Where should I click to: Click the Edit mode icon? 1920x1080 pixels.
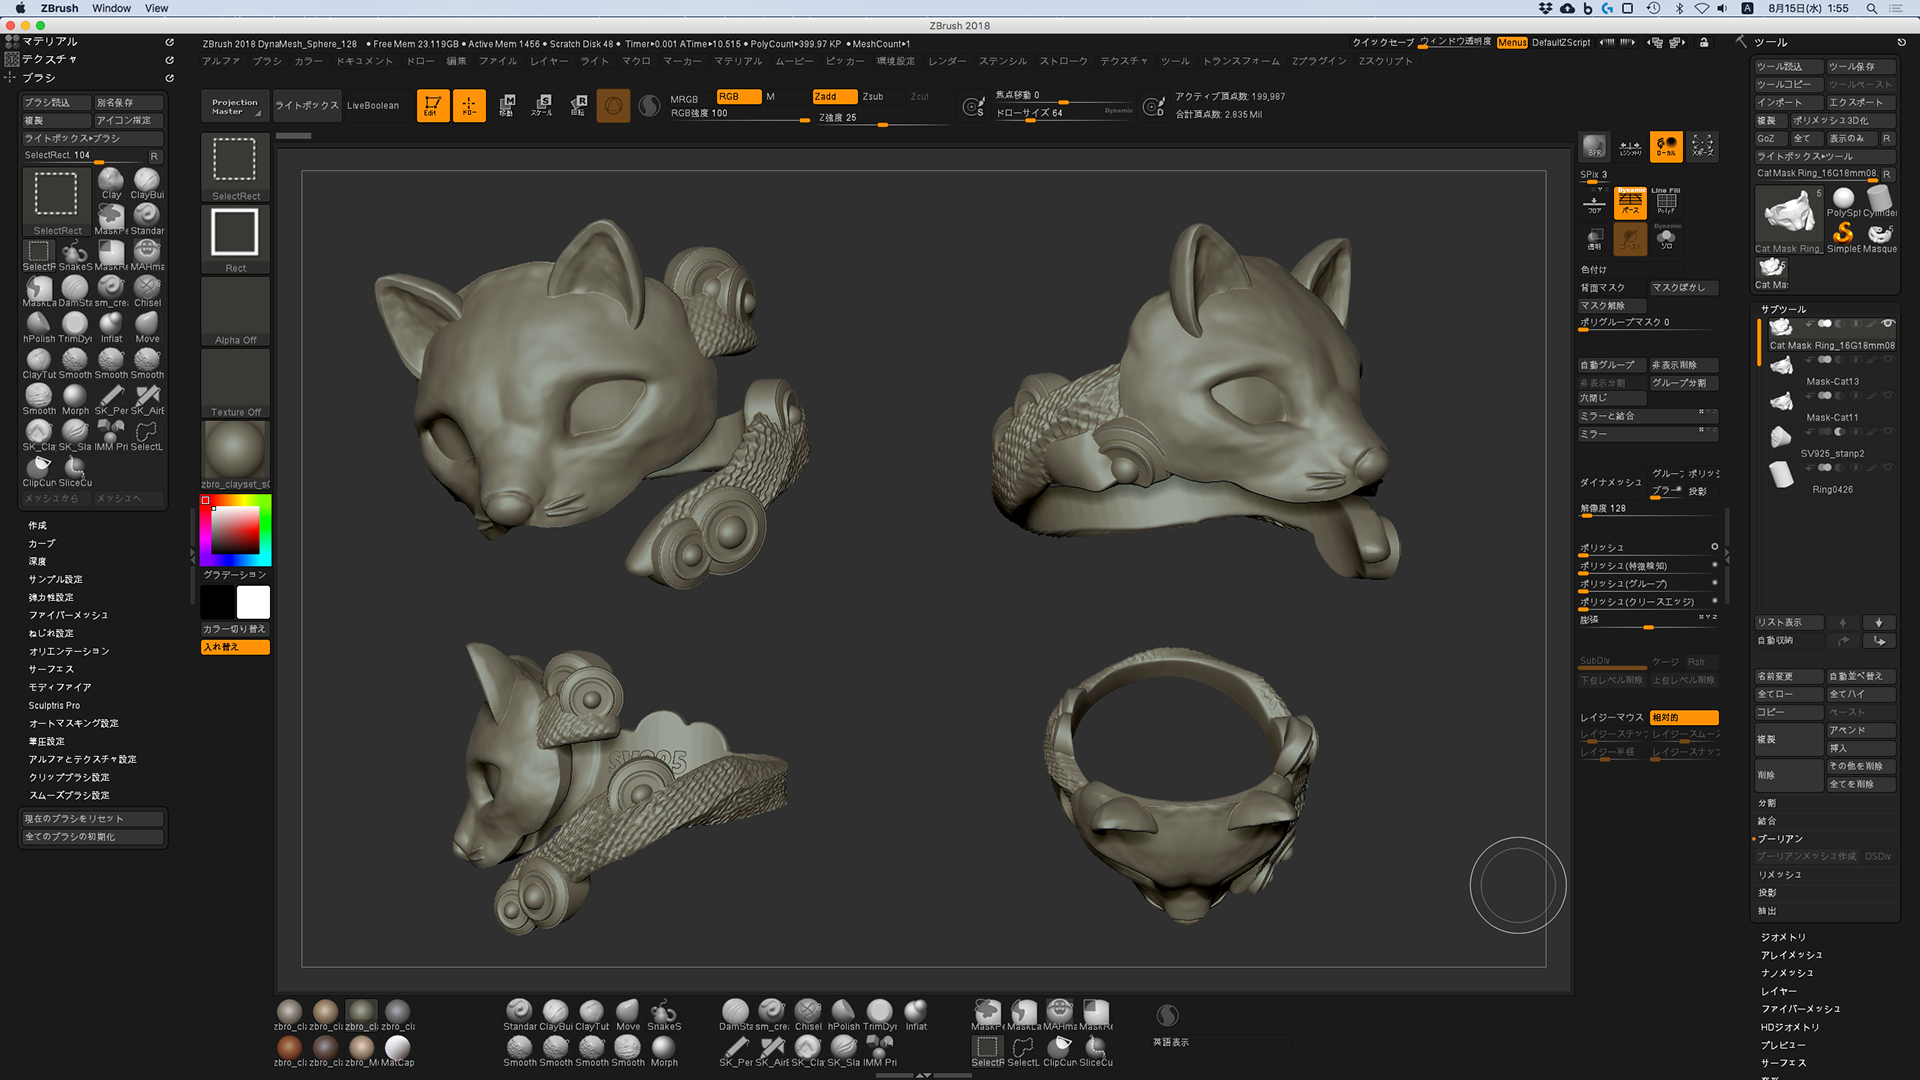pyautogui.click(x=432, y=105)
